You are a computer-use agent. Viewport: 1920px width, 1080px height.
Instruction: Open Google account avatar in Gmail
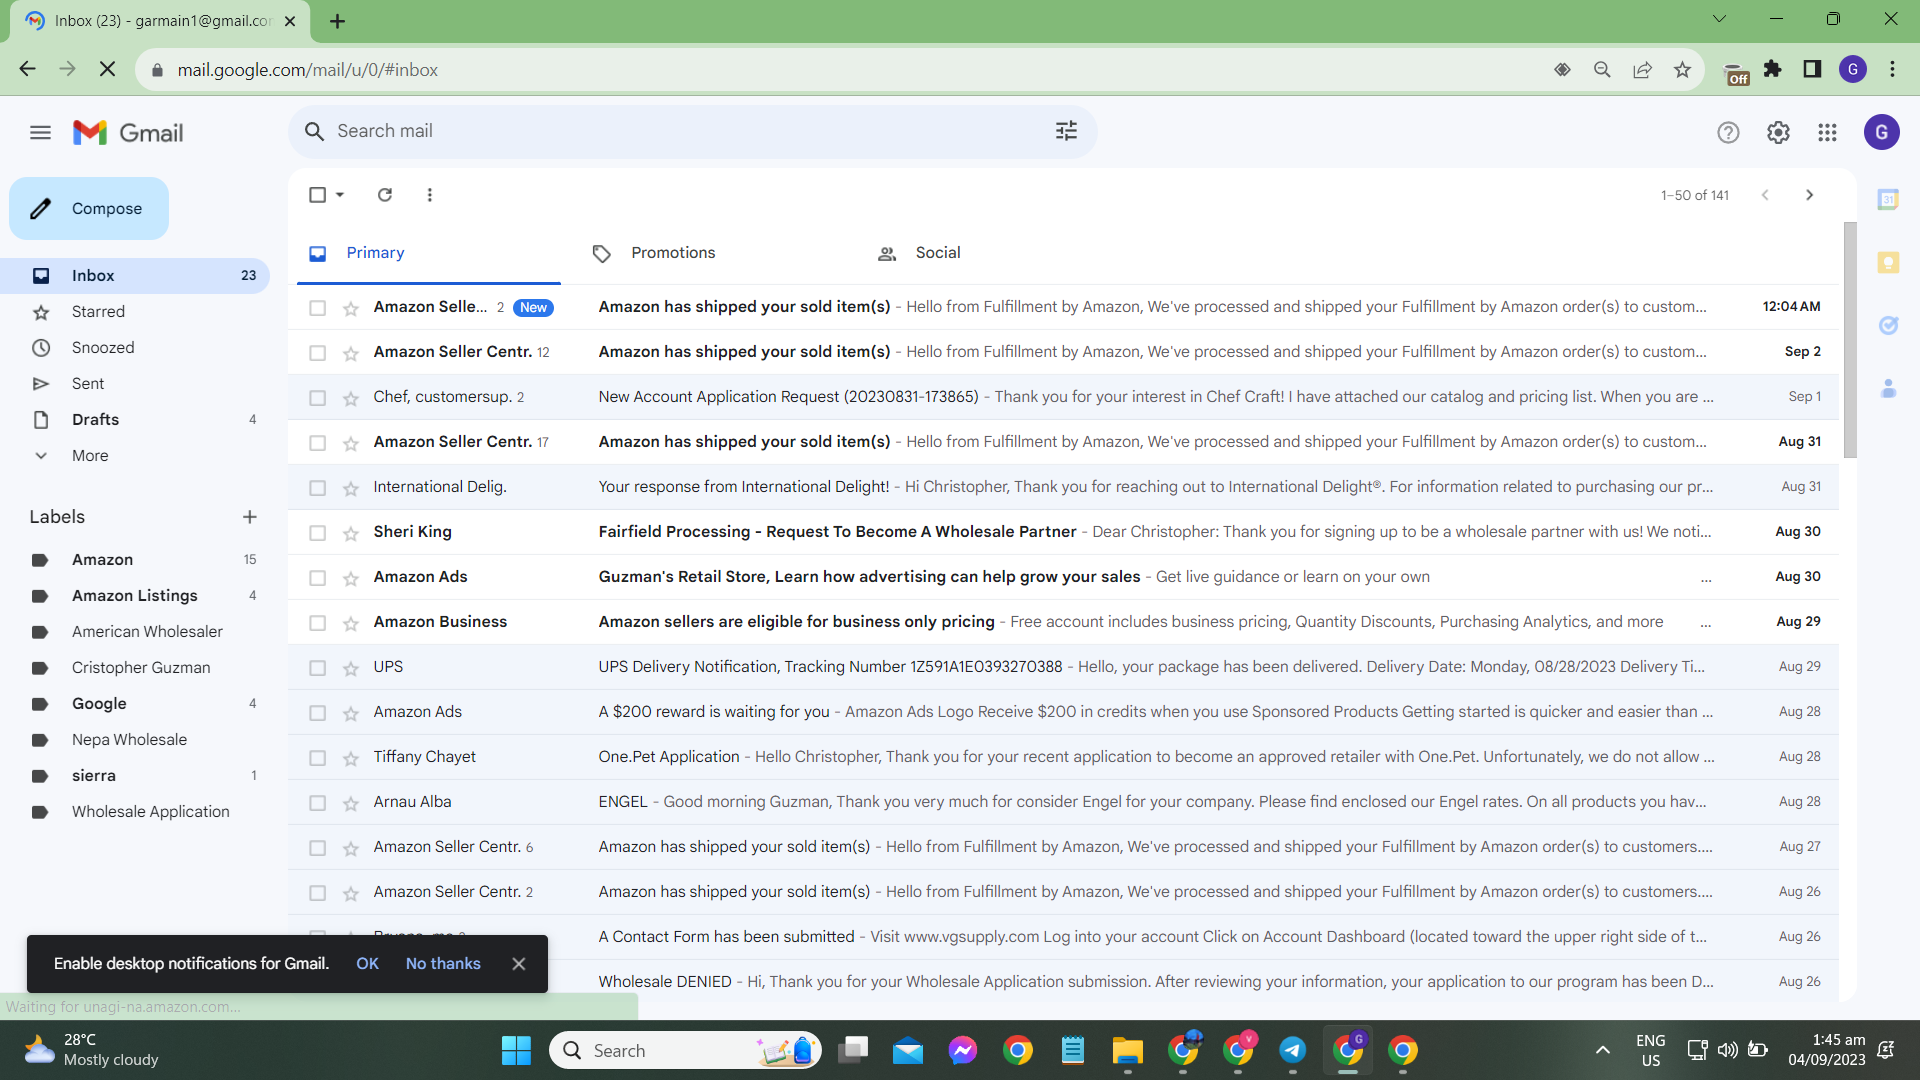tap(1881, 132)
